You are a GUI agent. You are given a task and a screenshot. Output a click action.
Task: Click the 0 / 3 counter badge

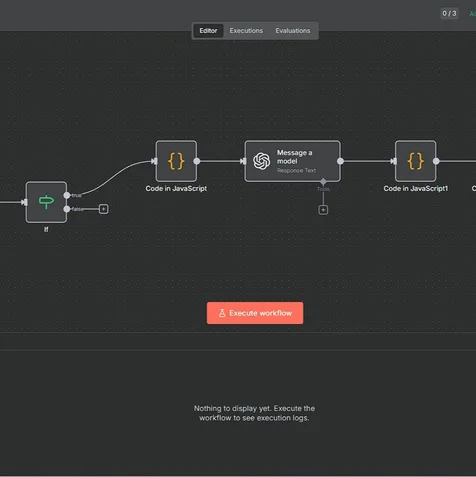coord(449,14)
